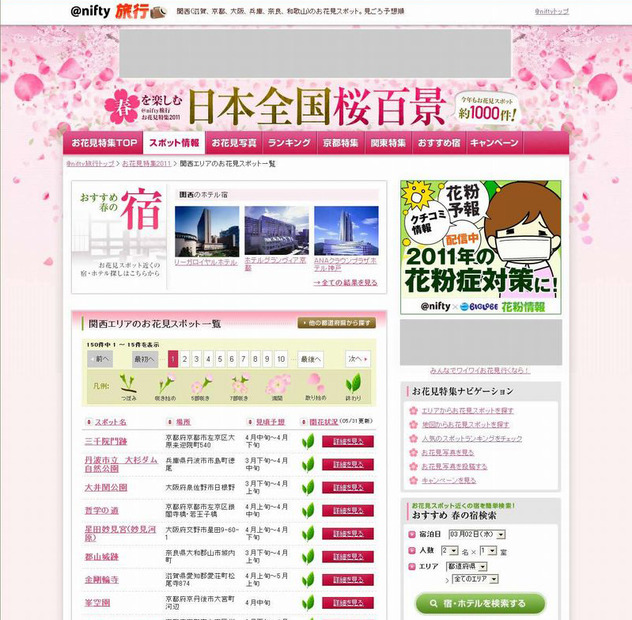
Task: Click the 5部咲き legend icon
Action: [x=201, y=383]
